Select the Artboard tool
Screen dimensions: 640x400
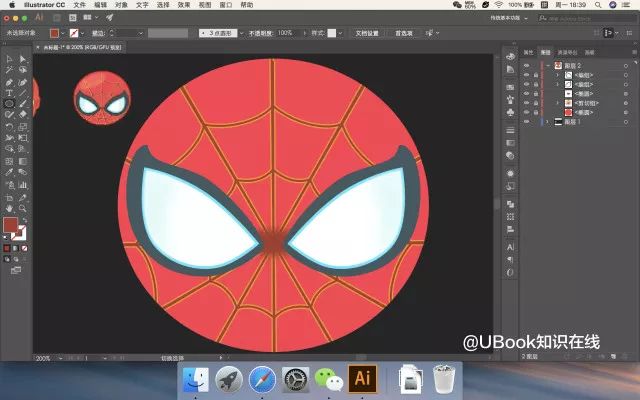[x=9, y=198]
